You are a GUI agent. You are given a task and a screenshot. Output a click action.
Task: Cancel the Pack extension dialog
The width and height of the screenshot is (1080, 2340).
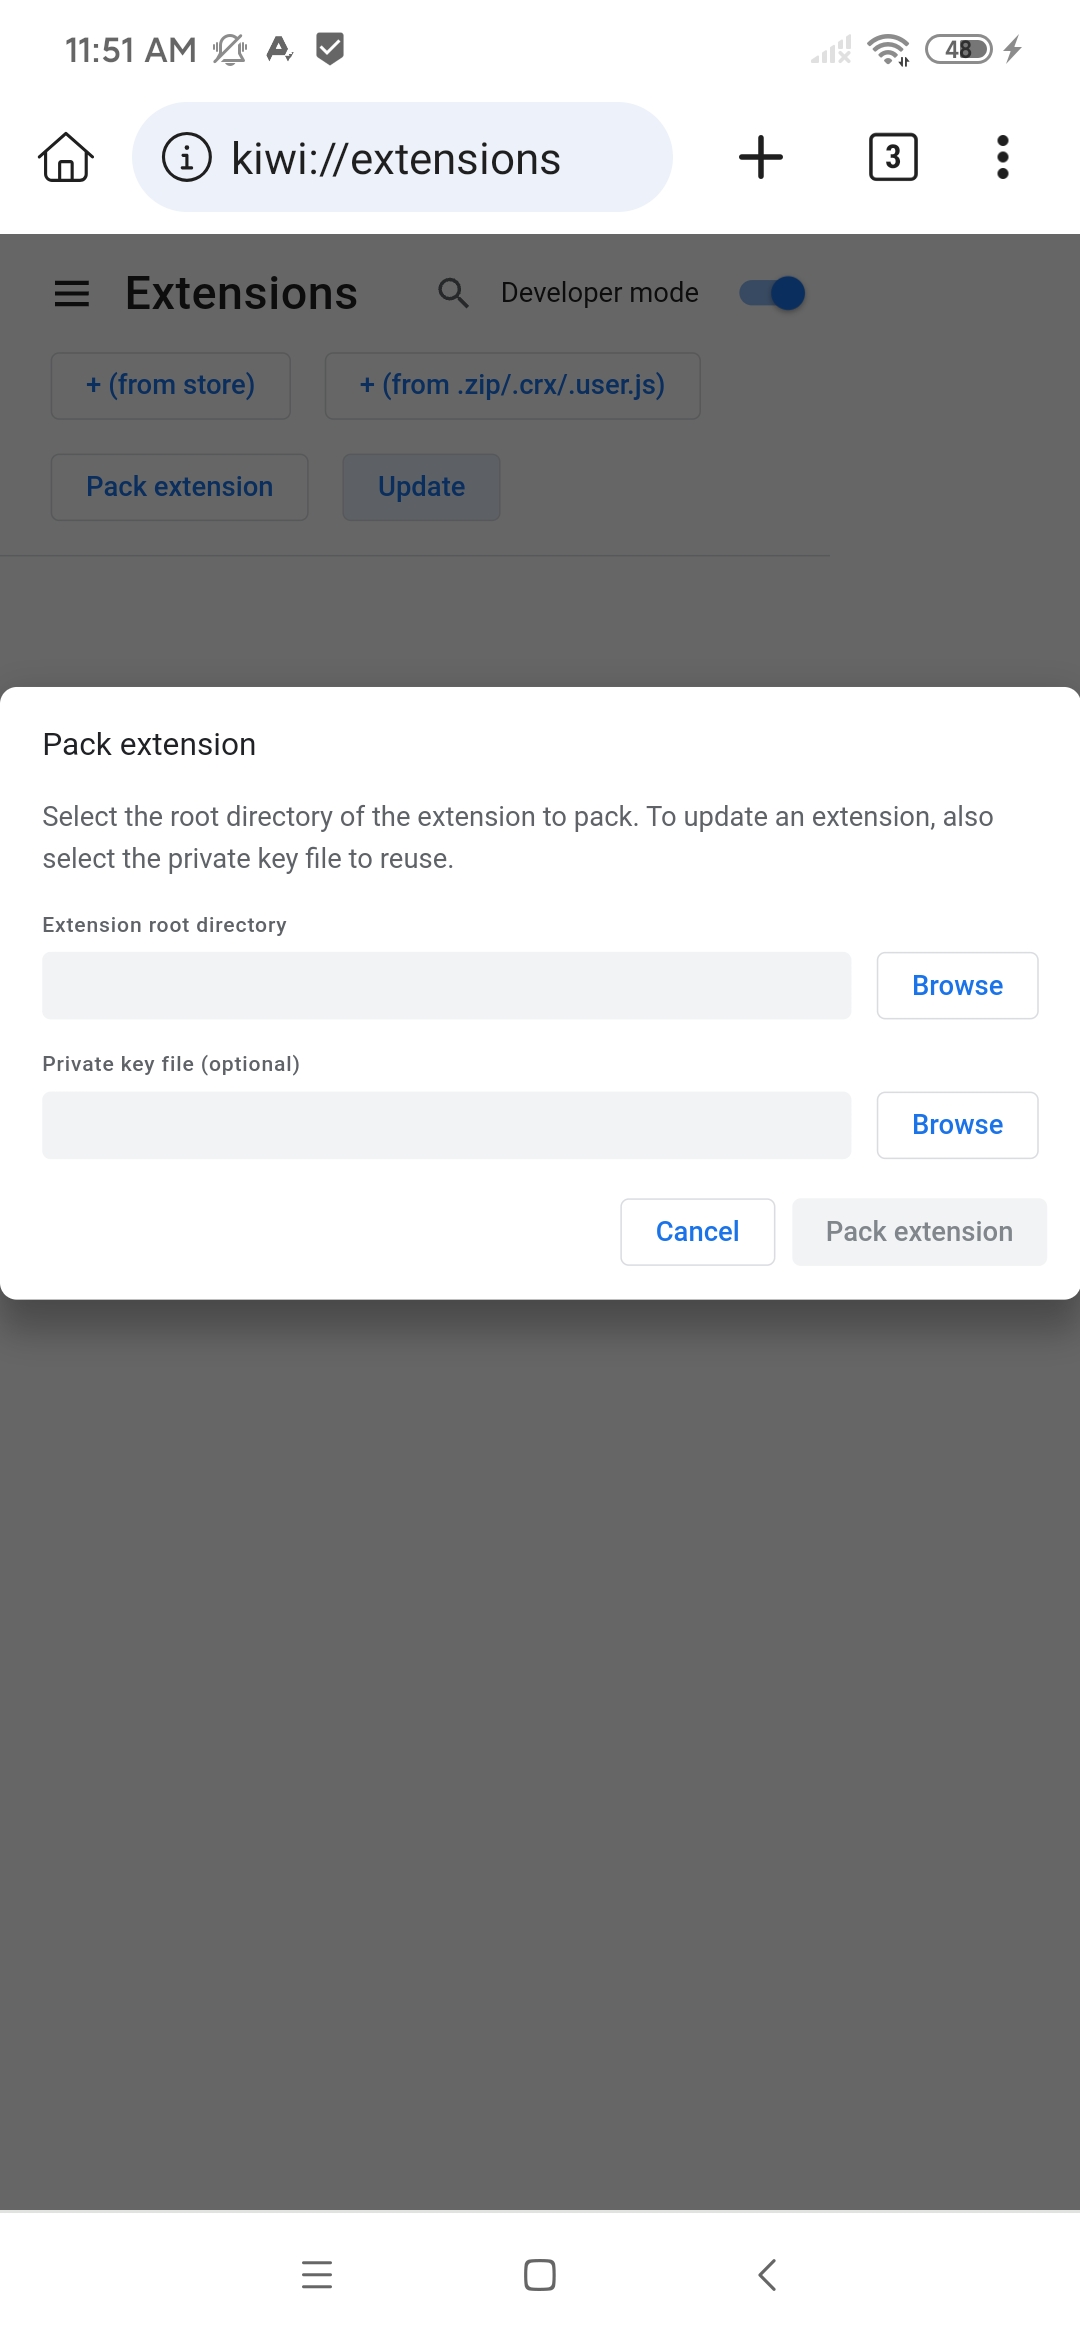pyautogui.click(x=697, y=1232)
